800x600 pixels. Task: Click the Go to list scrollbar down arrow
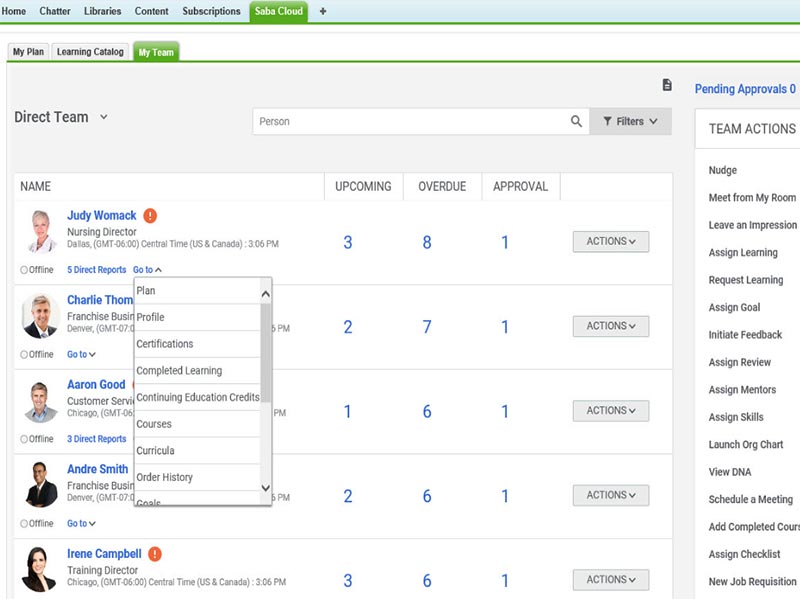(x=265, y=487)
